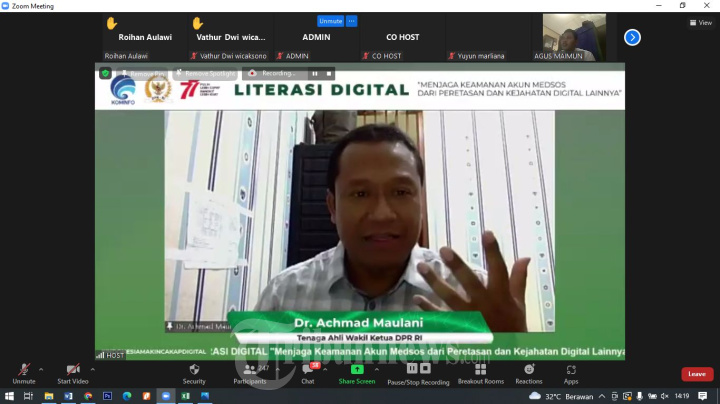Click Unmute button on ADMIN tile

coord(331,21)
